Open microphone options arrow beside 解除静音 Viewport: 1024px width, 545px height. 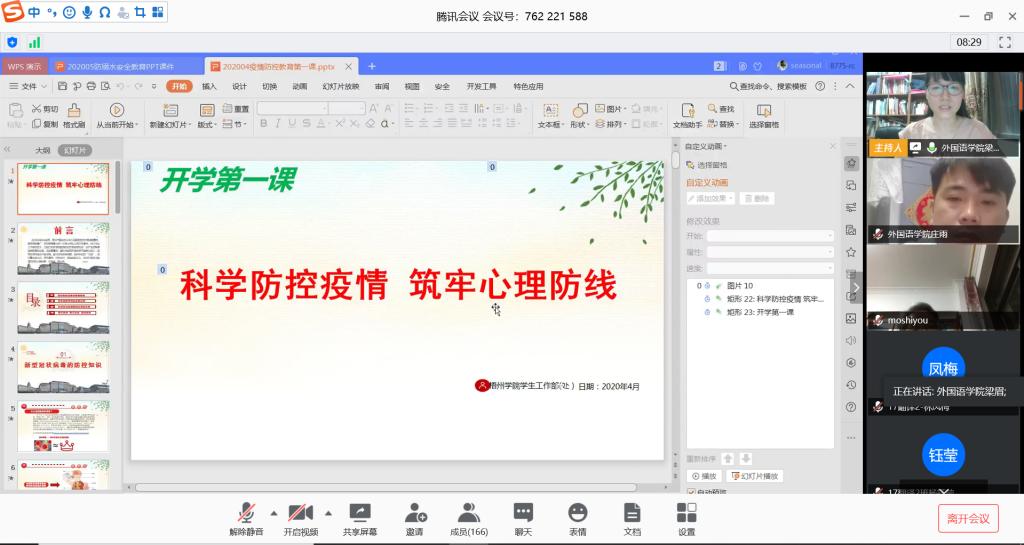[274, 513]
